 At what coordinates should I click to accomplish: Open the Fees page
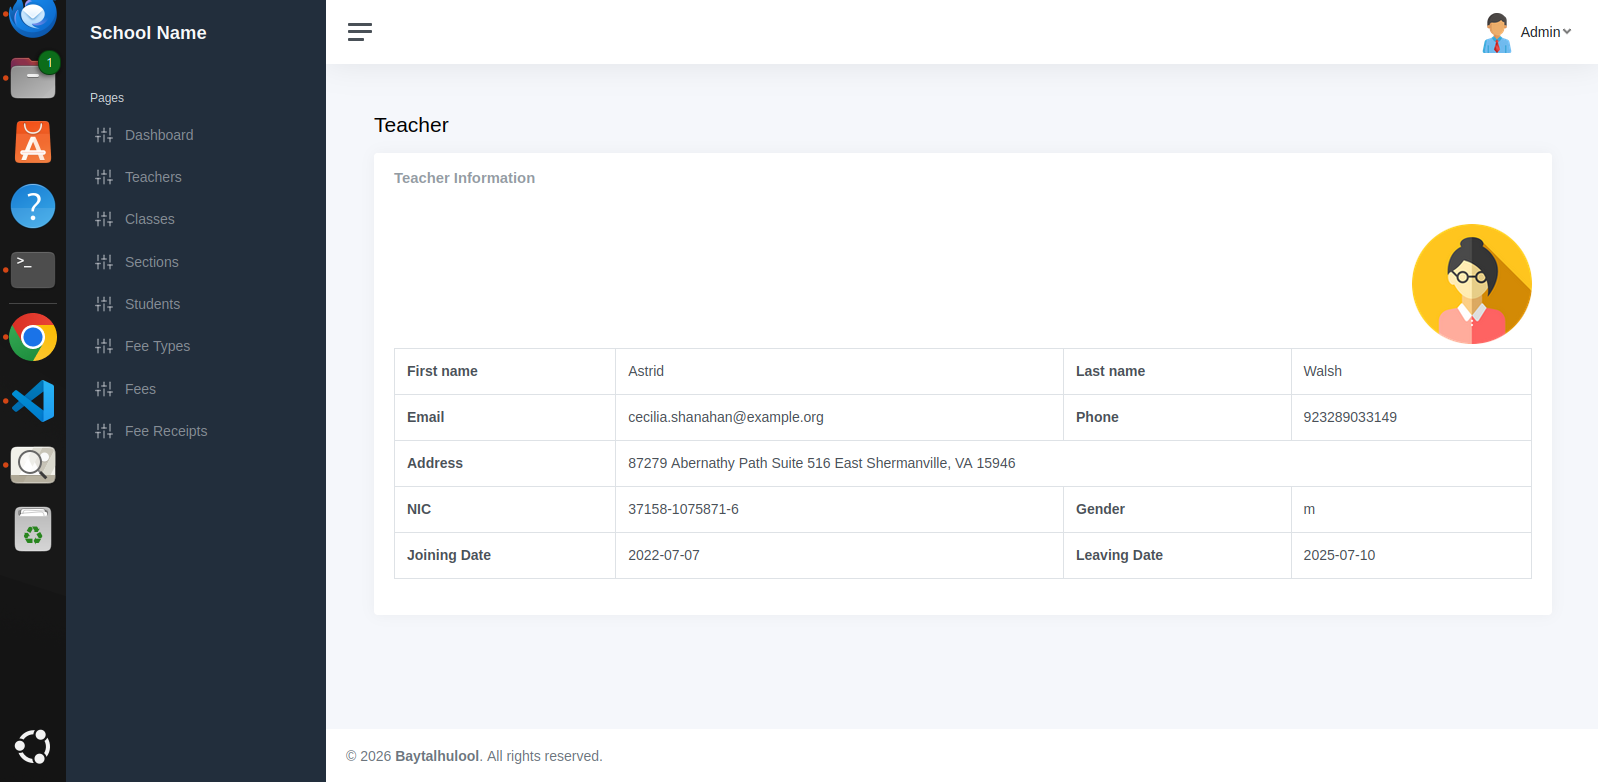(x=140, y=389)
